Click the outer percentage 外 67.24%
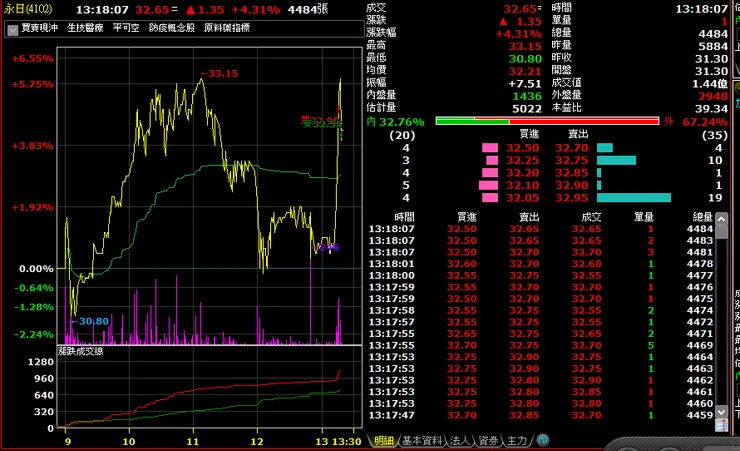This screenshot has width=740, height=451. [x=696, y=122]
